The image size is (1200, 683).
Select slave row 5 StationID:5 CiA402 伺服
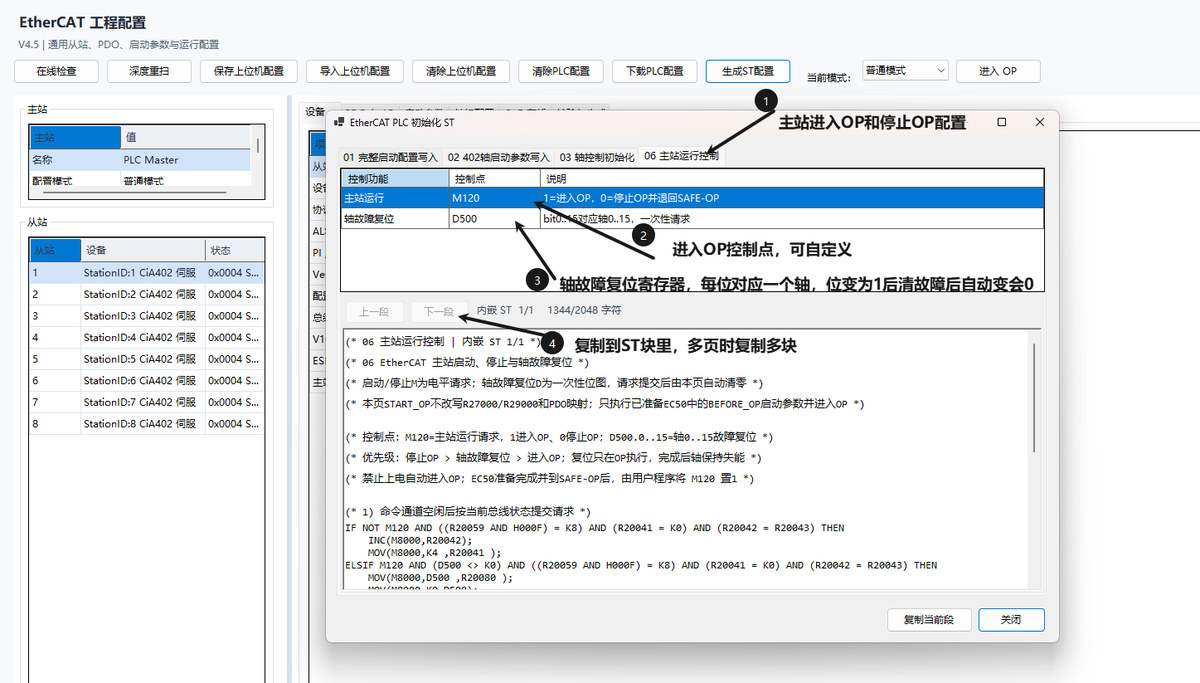pyautogui.click(x=147, y=359)
